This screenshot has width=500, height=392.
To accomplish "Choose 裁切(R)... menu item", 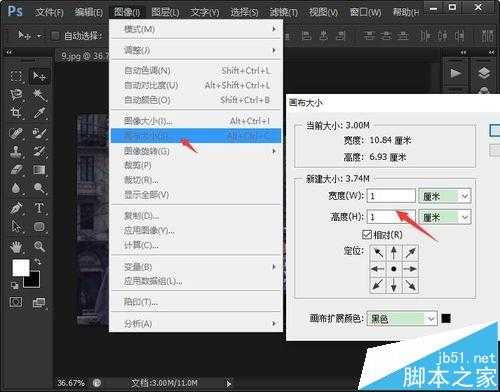I will click(196, 180).
